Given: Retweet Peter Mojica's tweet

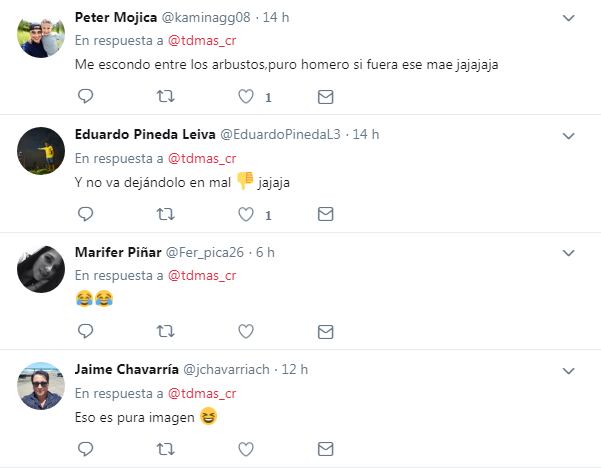Looking at the screenshot, I should pos(166,97).
